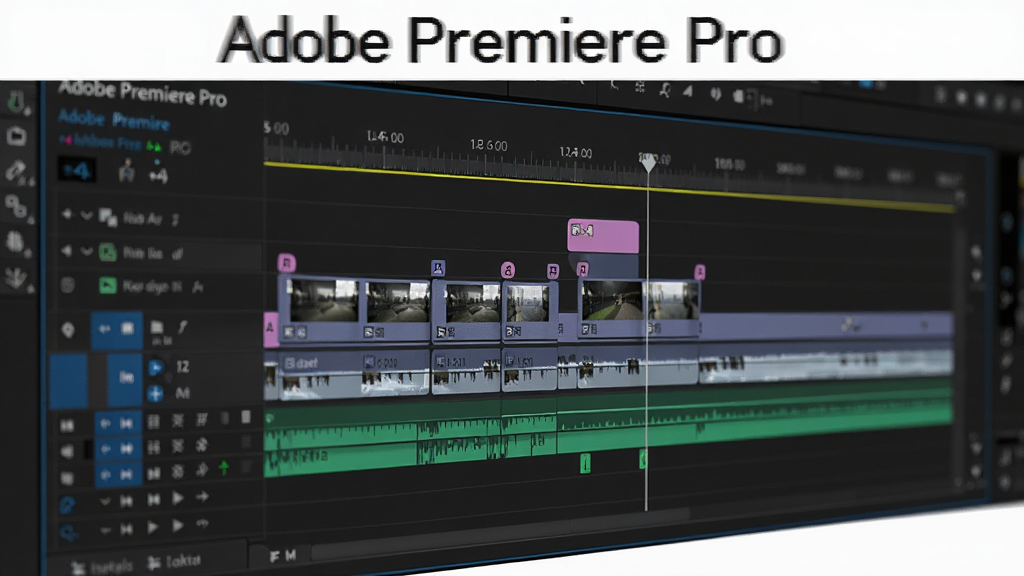Image resolution: width=1024 pixels, height=576 pixels.
Task: Click the magnifier icon in top toolbar
Action: (x=664, y=90)
